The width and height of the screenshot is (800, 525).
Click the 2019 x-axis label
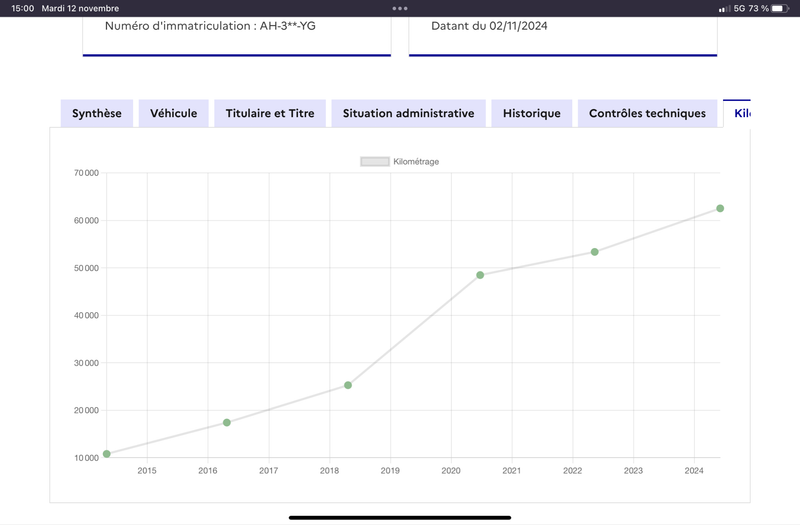[x=390, y=470]
